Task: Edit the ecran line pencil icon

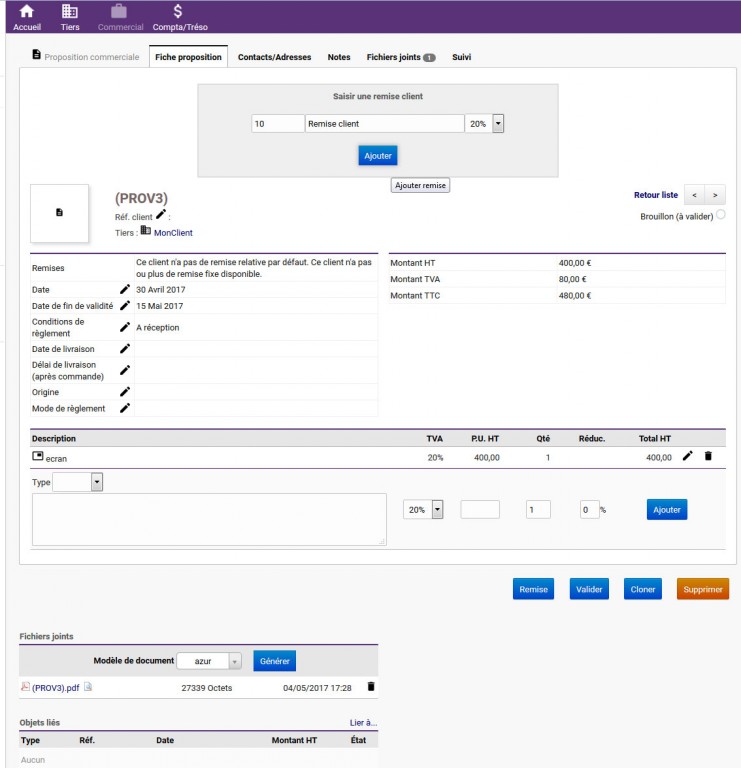Action: (x=688, y=456)
